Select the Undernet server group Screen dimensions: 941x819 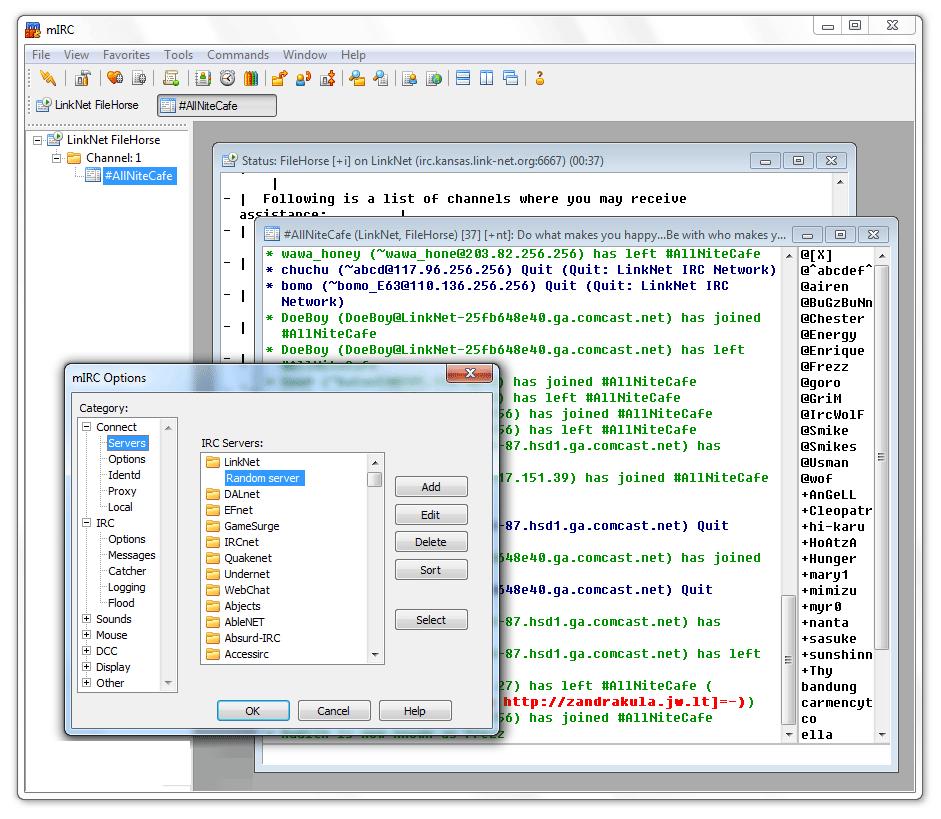(x=247, y=574)
